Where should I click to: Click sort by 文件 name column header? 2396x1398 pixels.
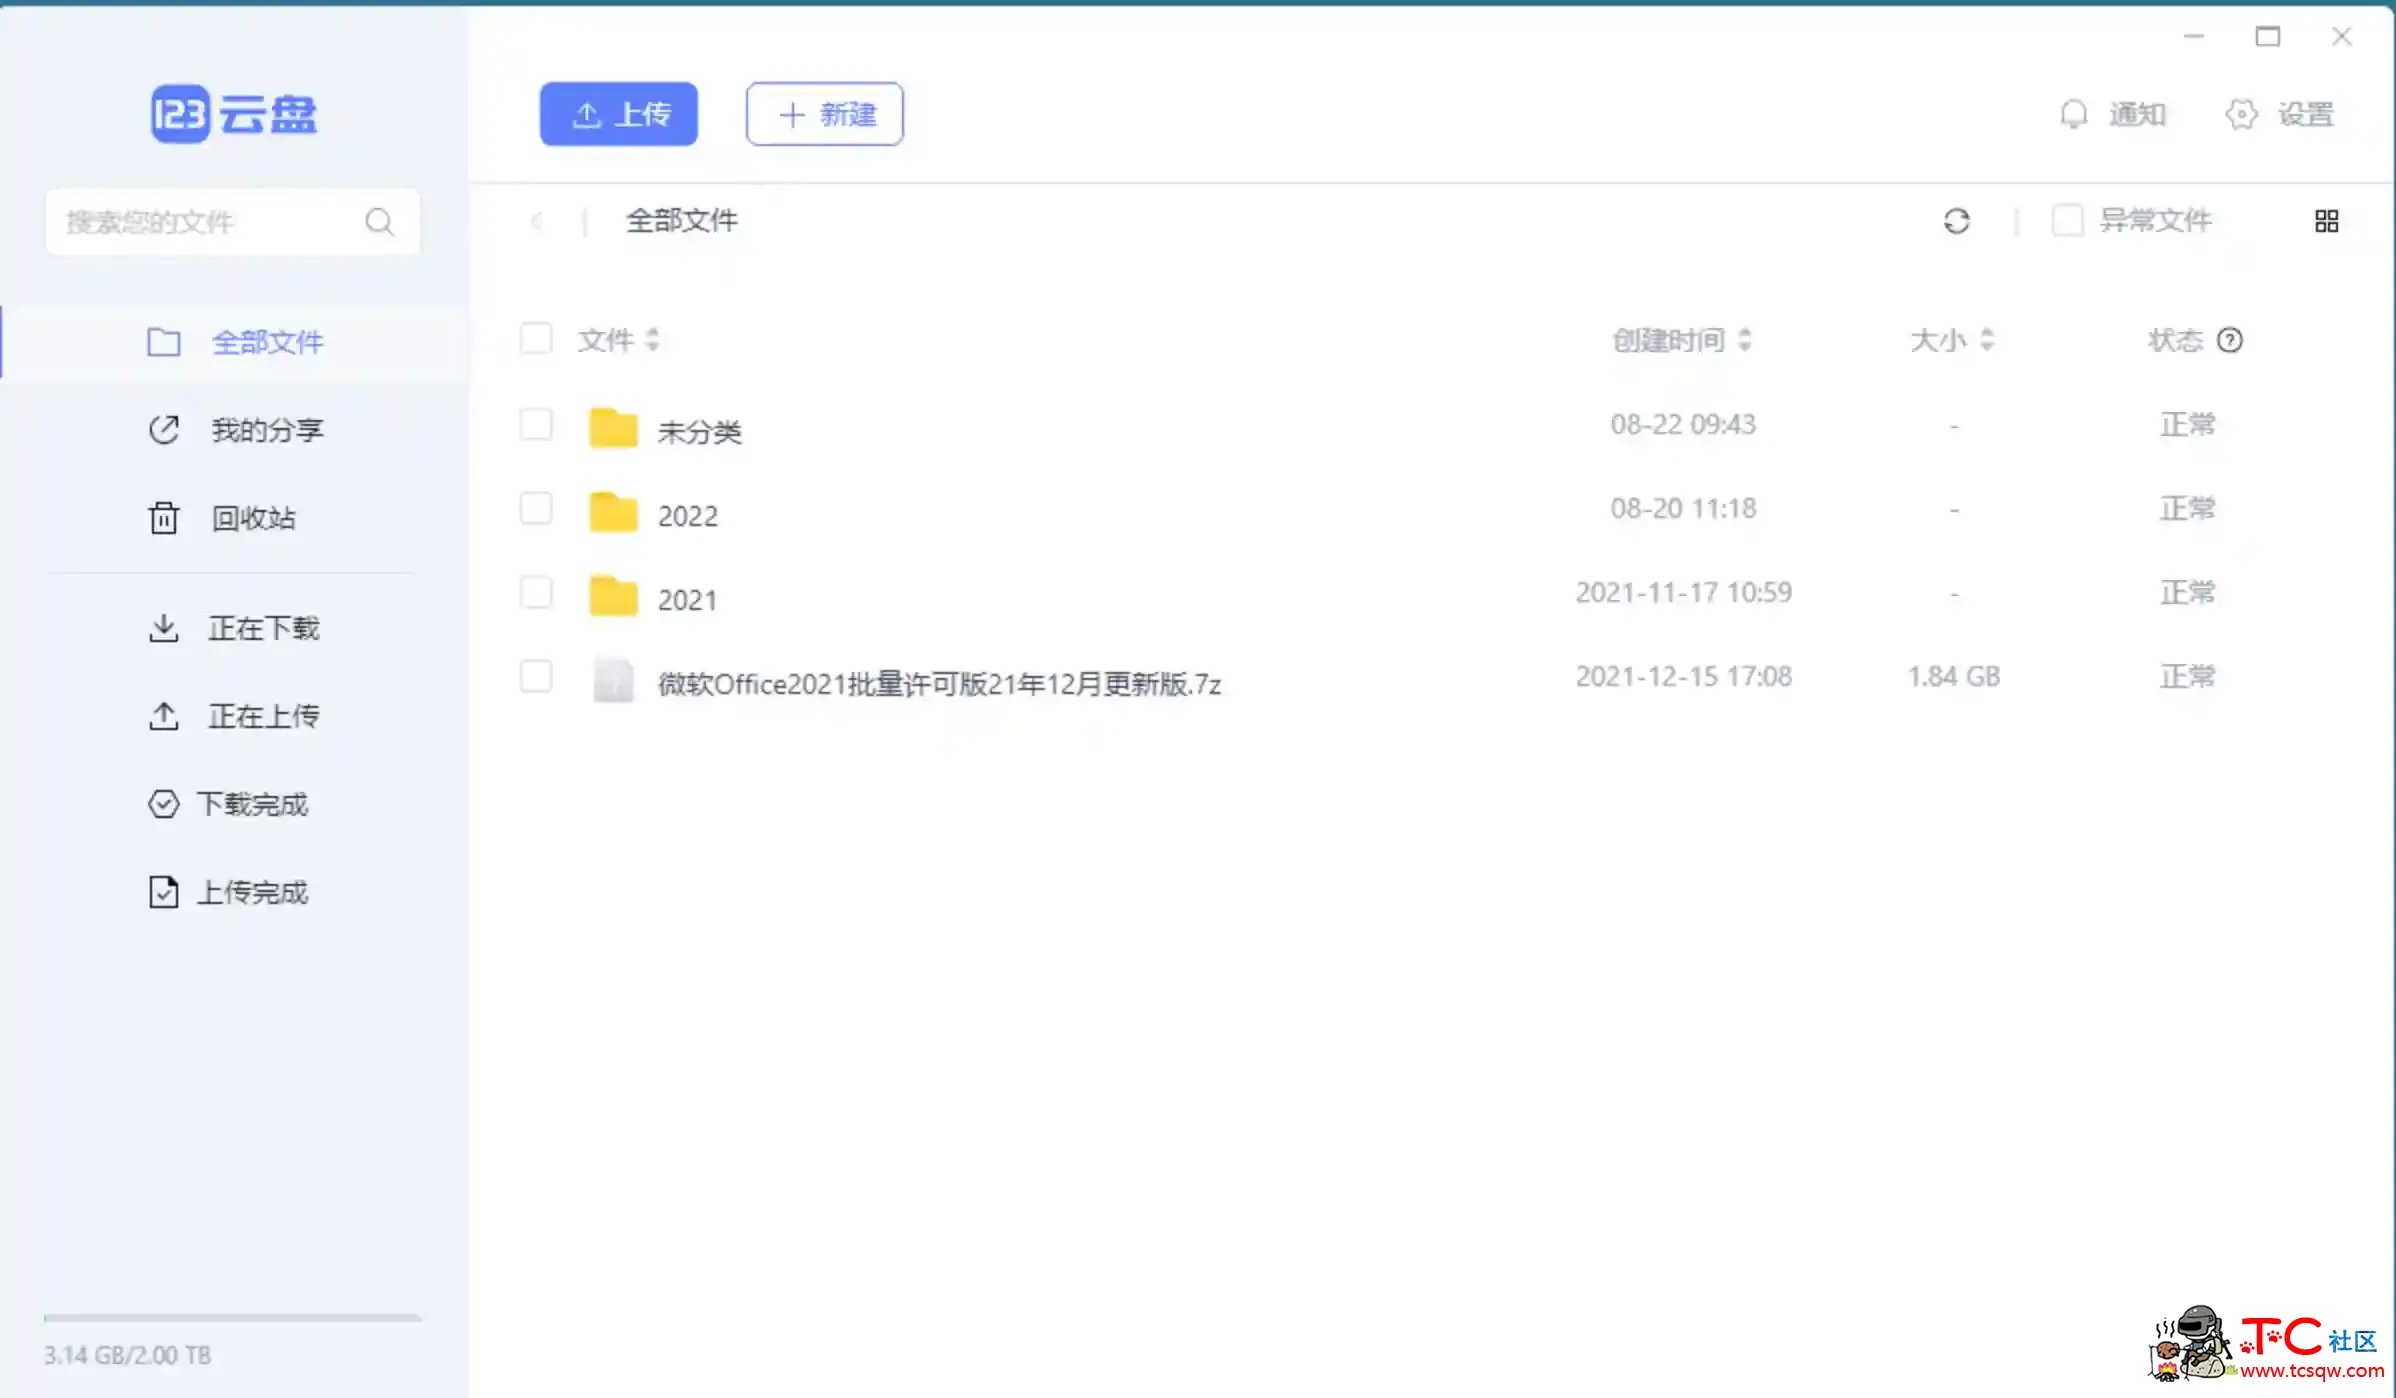pyautogui.click(x=617, y=340)
